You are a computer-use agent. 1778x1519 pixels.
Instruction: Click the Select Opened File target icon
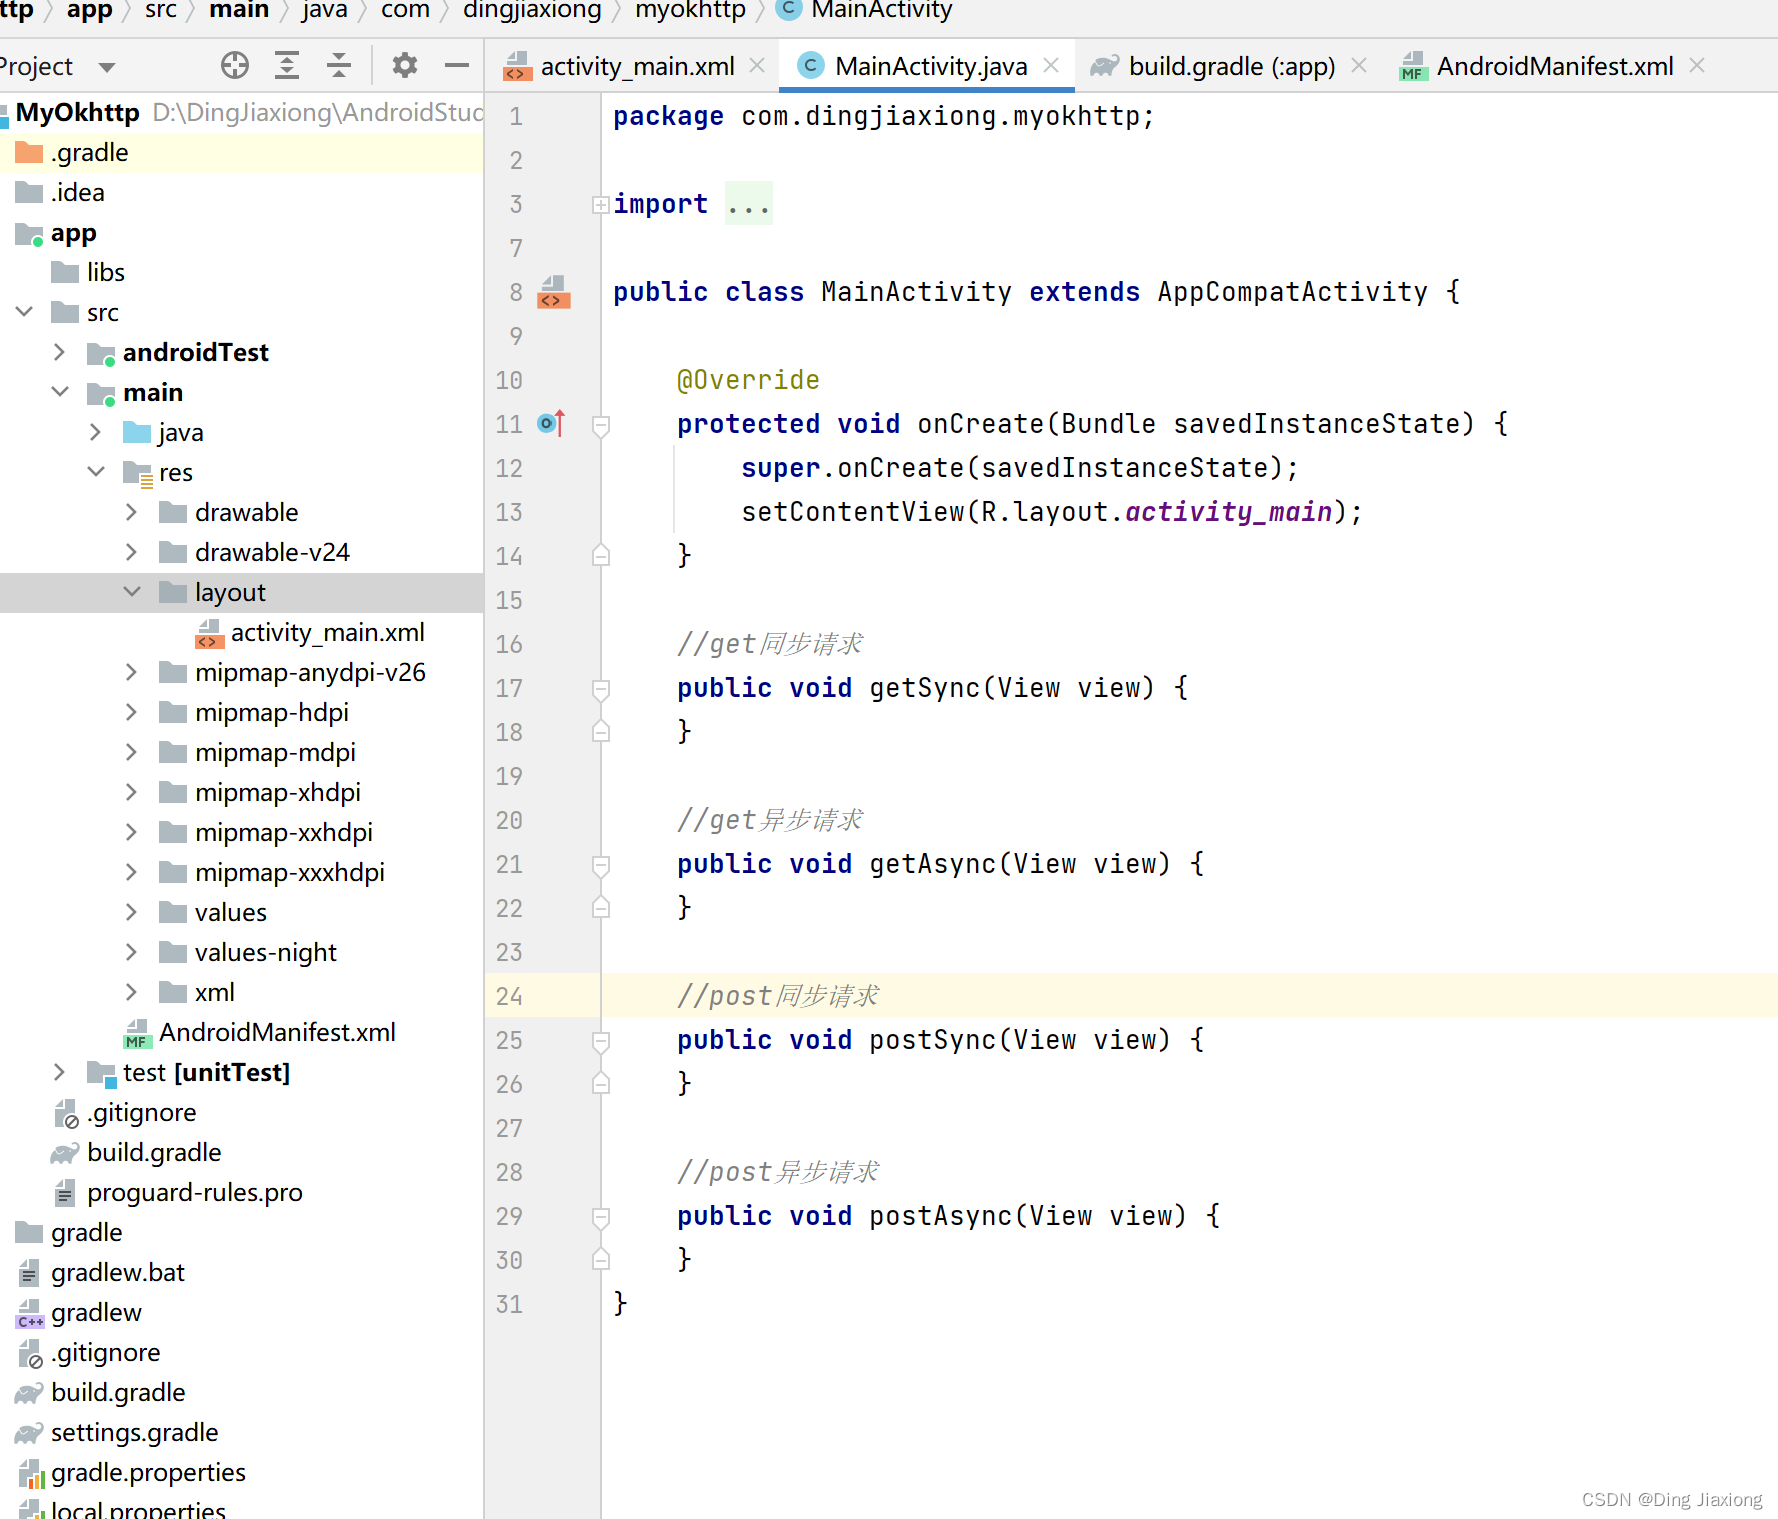pyautogui.click(x=235, y=66)
